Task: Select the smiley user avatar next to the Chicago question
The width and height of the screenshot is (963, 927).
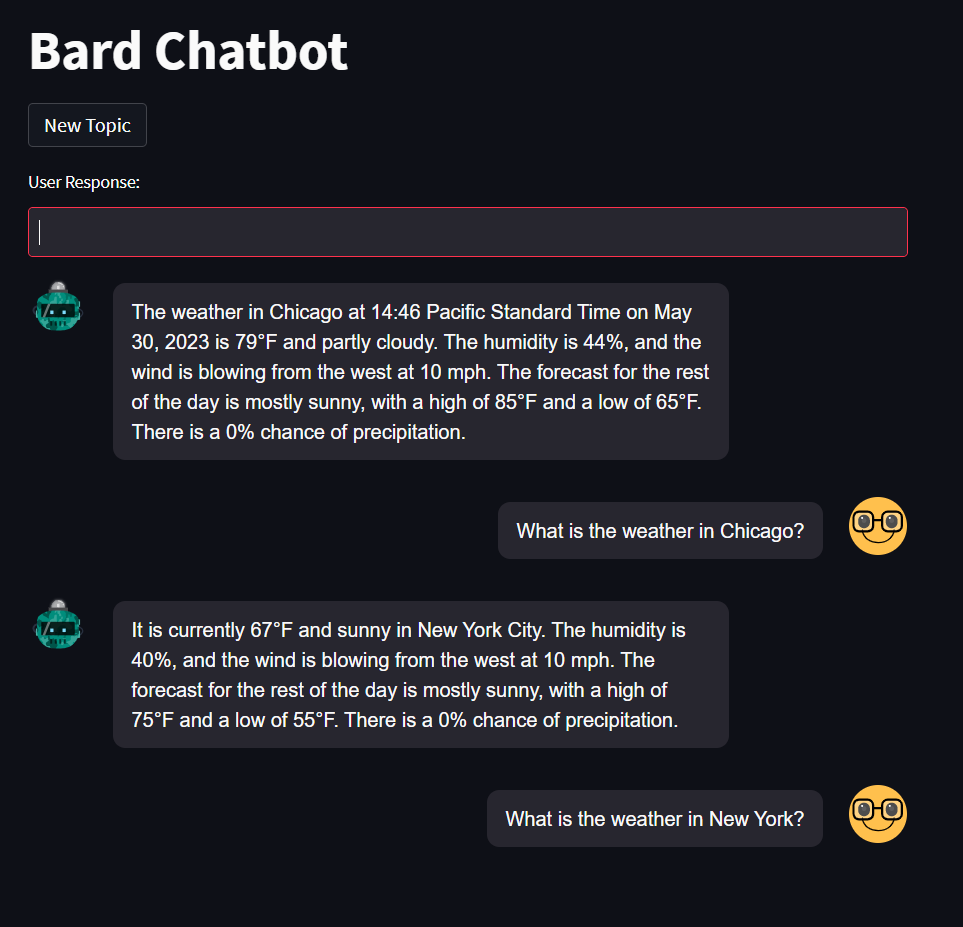Action: tap(877, 525)
